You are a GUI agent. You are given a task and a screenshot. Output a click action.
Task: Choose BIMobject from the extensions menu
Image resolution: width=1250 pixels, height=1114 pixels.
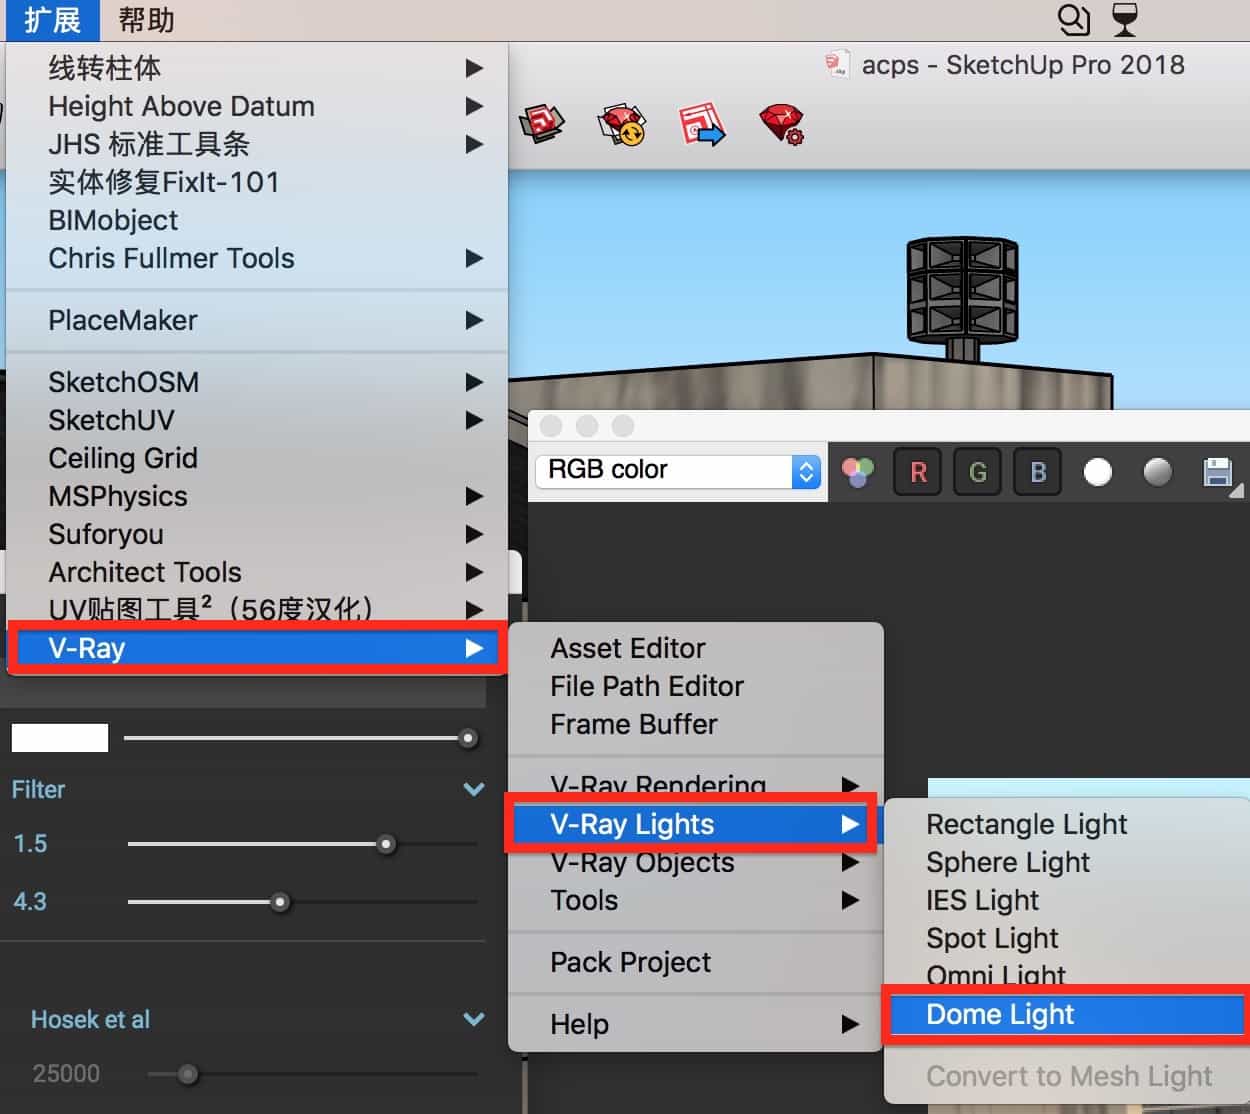257,220
